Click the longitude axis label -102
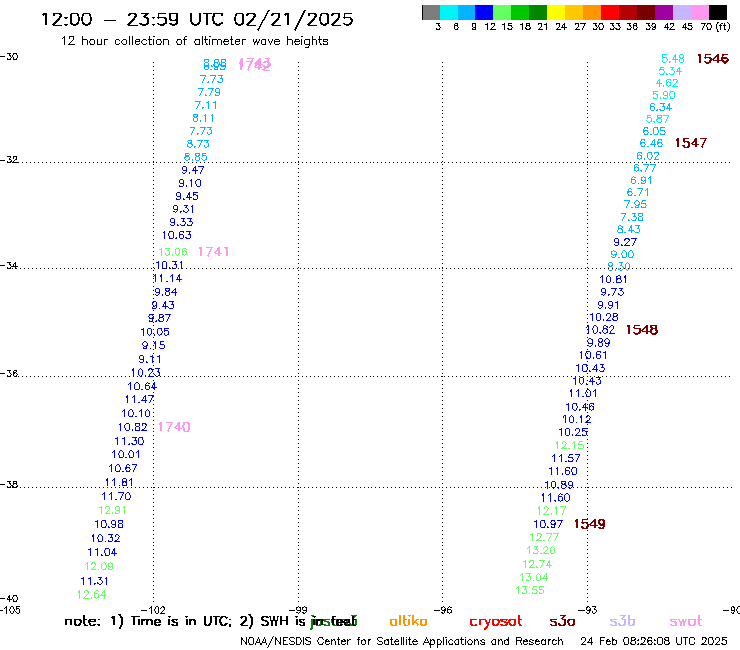 coord(153,610)
